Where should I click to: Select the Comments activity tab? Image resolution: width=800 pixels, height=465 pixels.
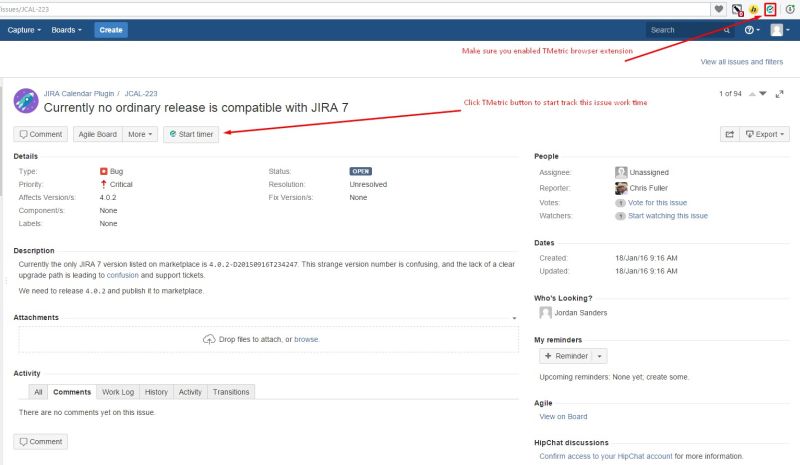tap(72, 392)
